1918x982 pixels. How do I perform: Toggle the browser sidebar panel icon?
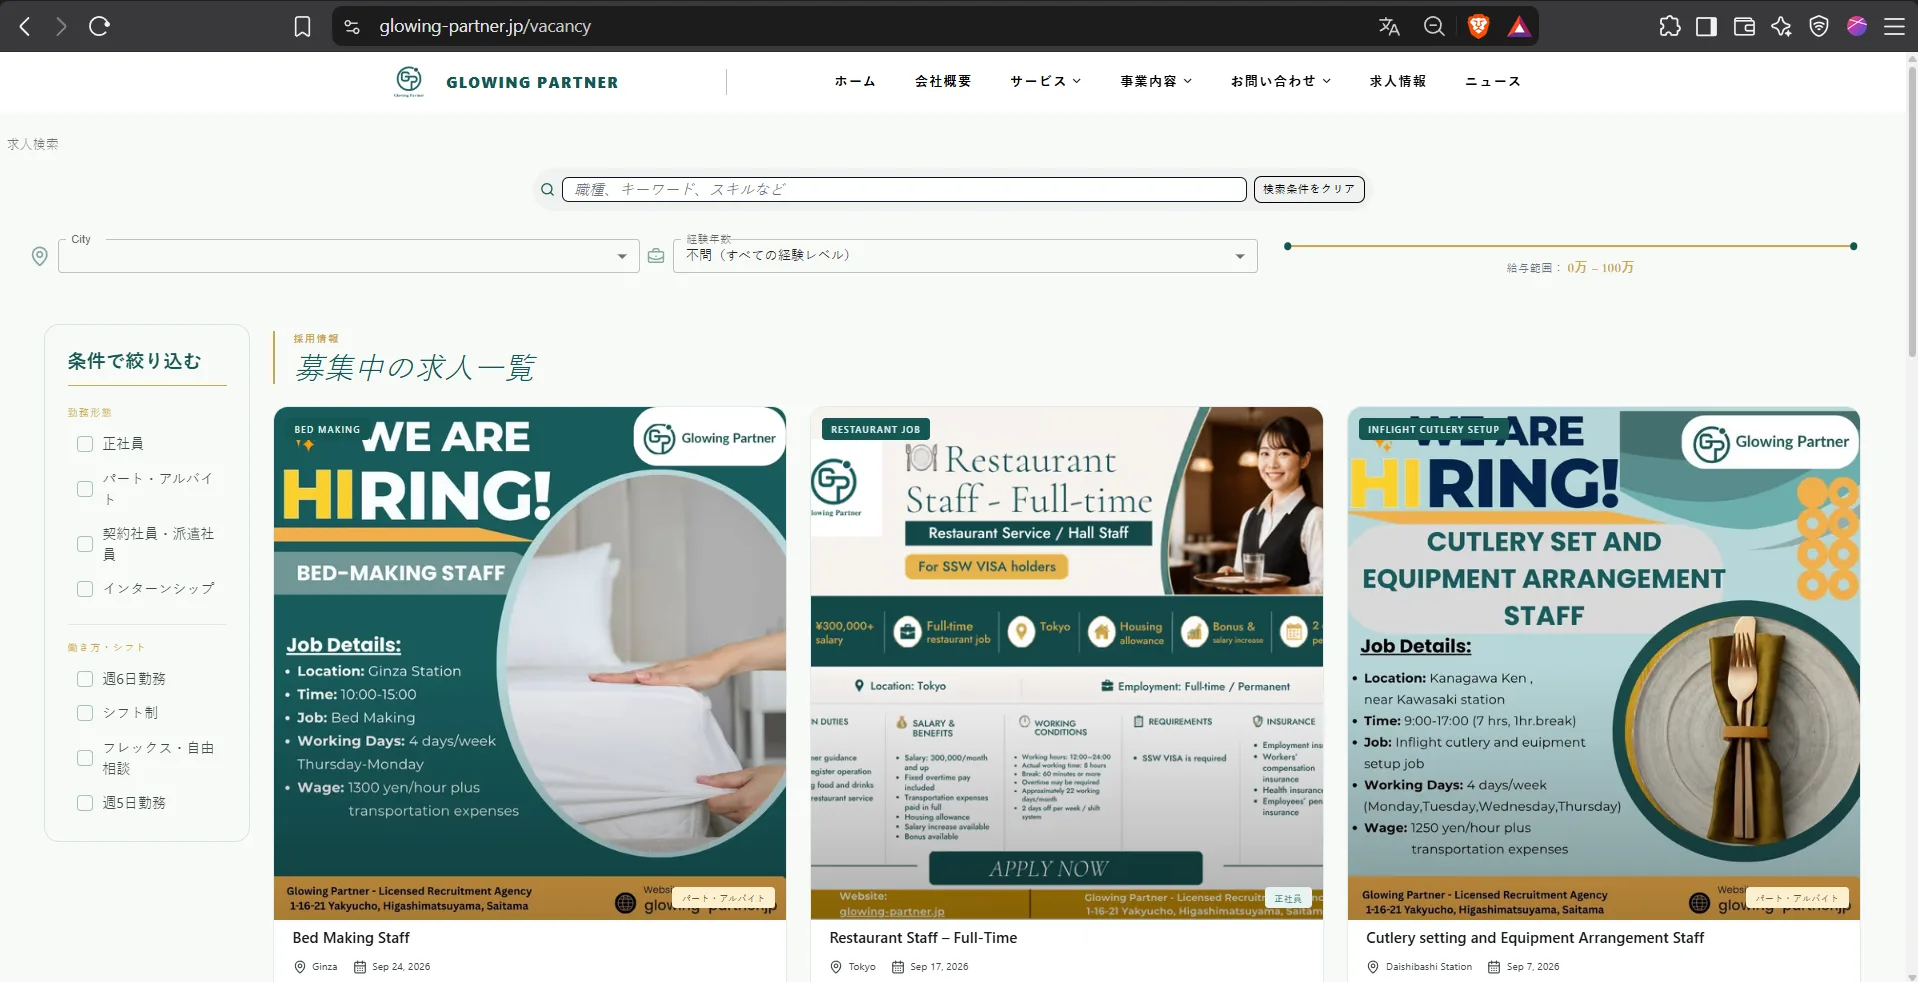click(x=1706, y=27)
